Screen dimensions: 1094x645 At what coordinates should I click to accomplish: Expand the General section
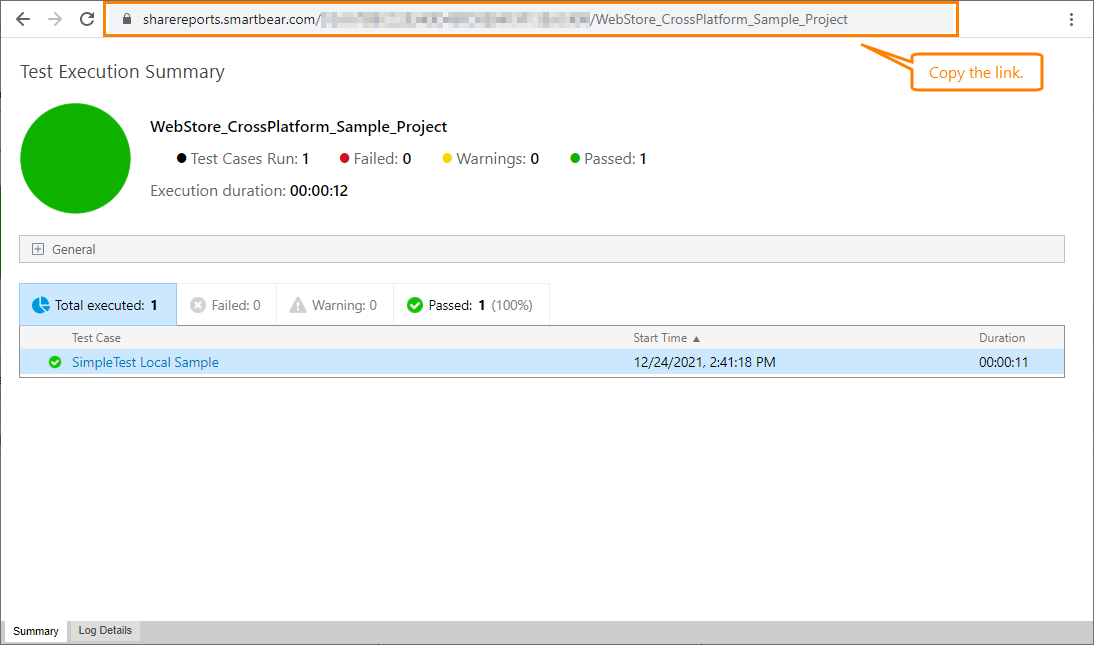pos(38,248)
